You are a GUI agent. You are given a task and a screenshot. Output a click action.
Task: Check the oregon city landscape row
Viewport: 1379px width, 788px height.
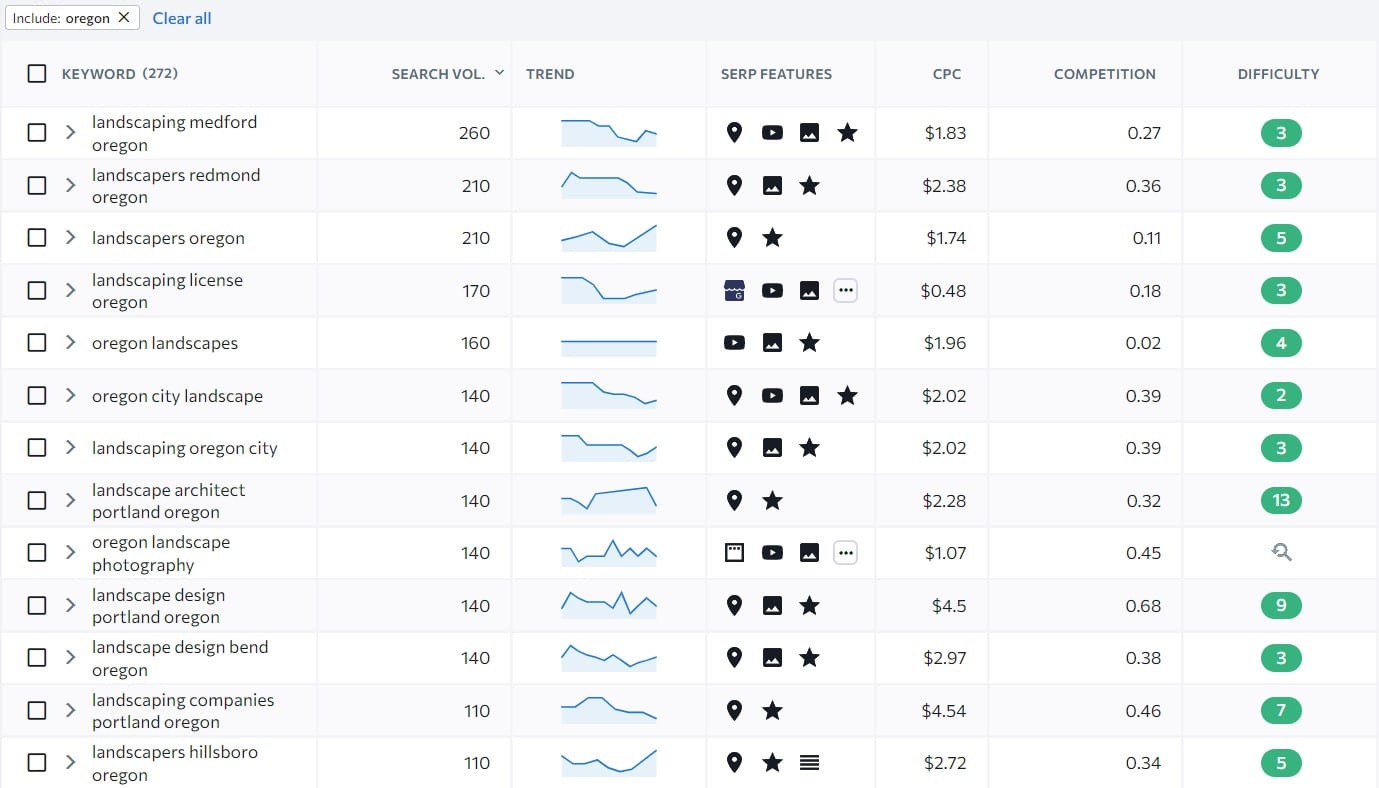point(37,396)
